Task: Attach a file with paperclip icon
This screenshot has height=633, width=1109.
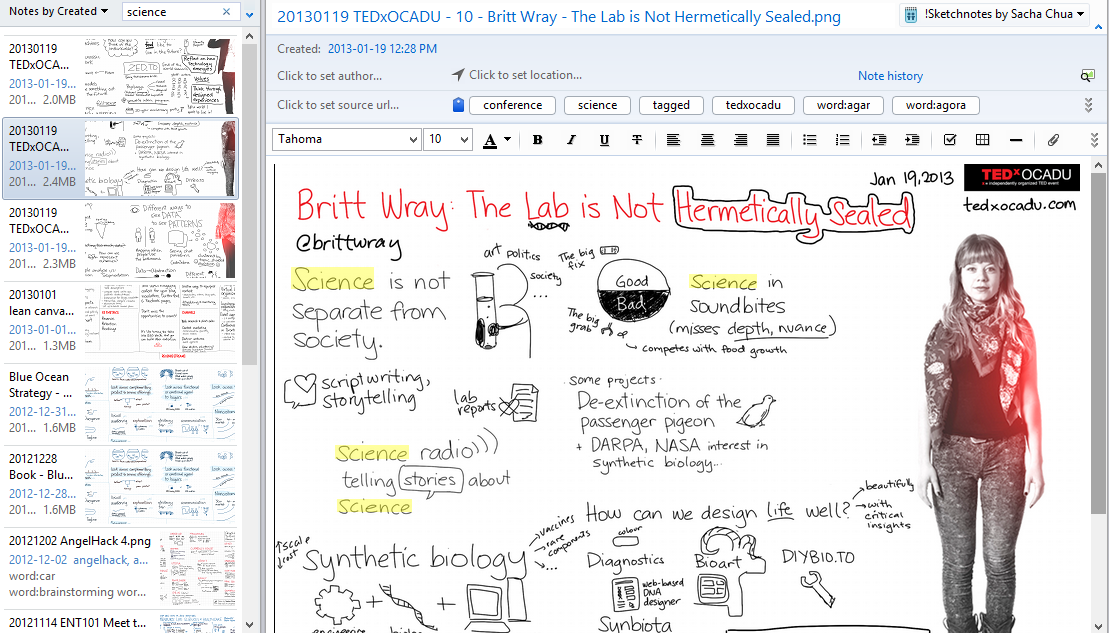Action: 1053,140
